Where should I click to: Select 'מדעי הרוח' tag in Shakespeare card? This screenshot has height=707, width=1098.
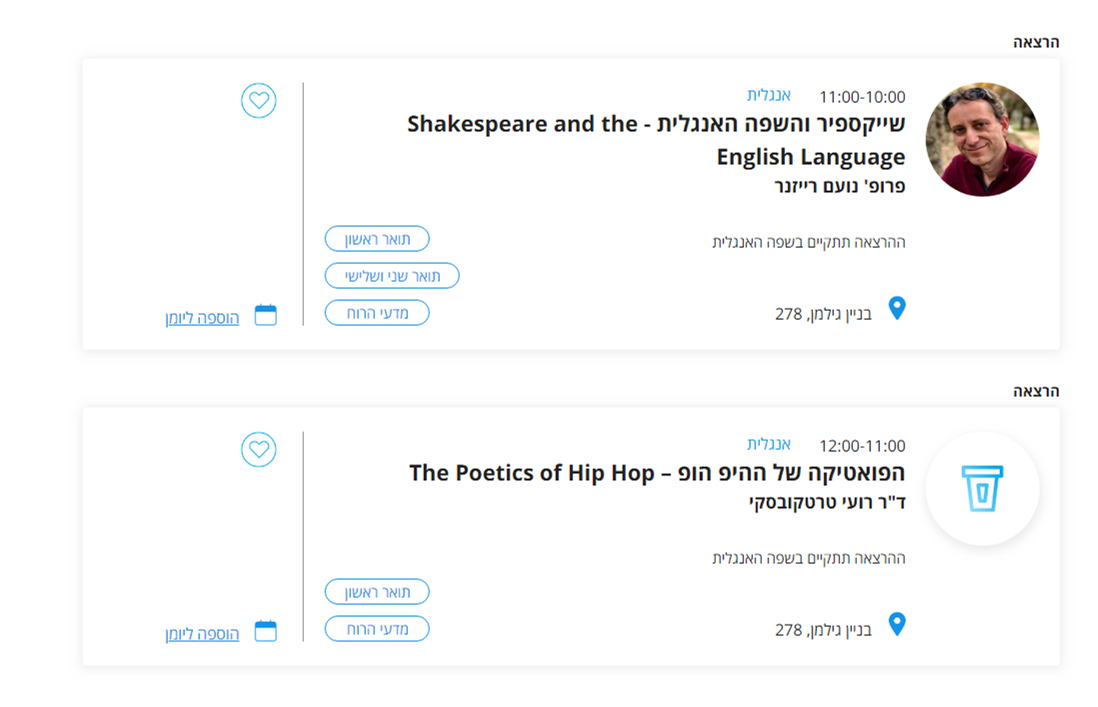(x=377, y=313)
